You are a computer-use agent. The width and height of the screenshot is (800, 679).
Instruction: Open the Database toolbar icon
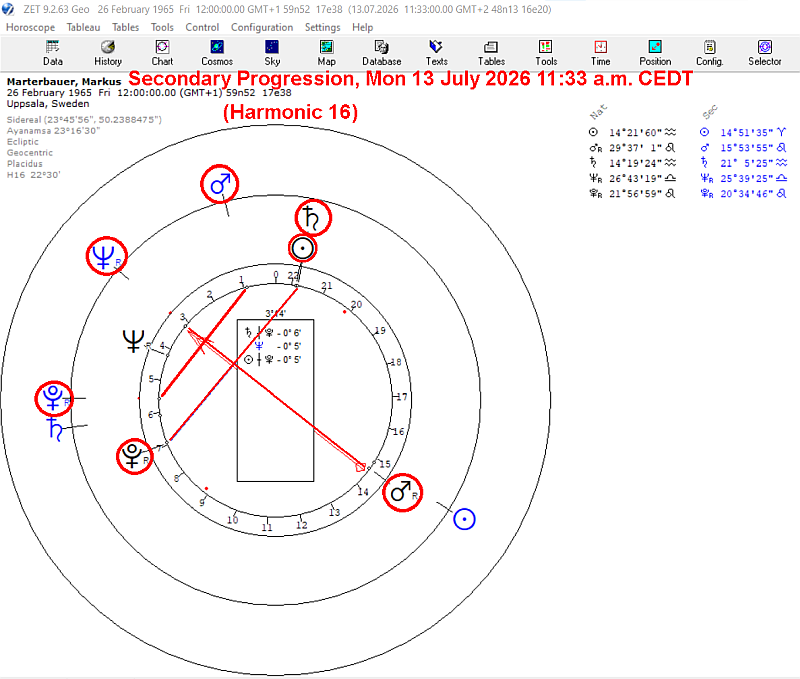pos(382,53)
